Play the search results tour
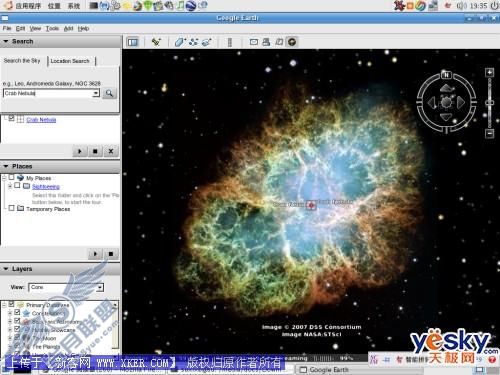Image resolution: width=500 pixels, height=375 pixels. click(80, 151)
